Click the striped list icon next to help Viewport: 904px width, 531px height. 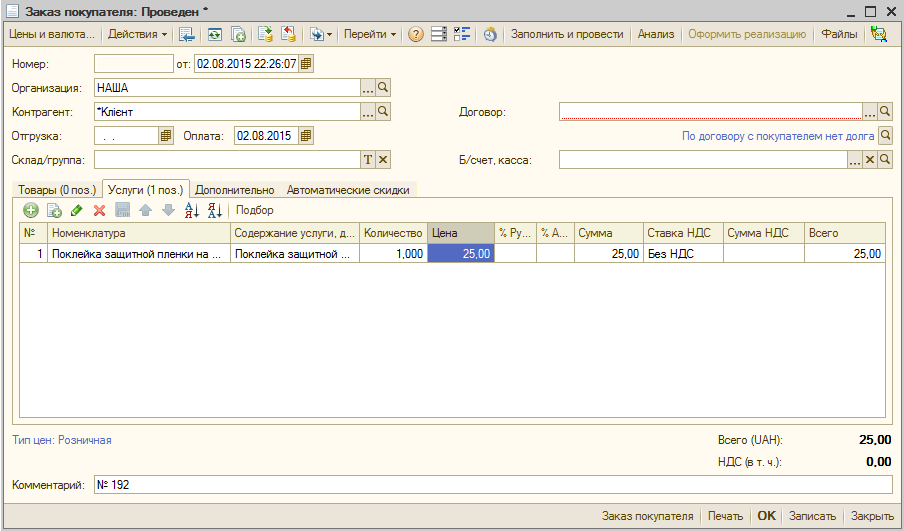click(x=439, y=34)
